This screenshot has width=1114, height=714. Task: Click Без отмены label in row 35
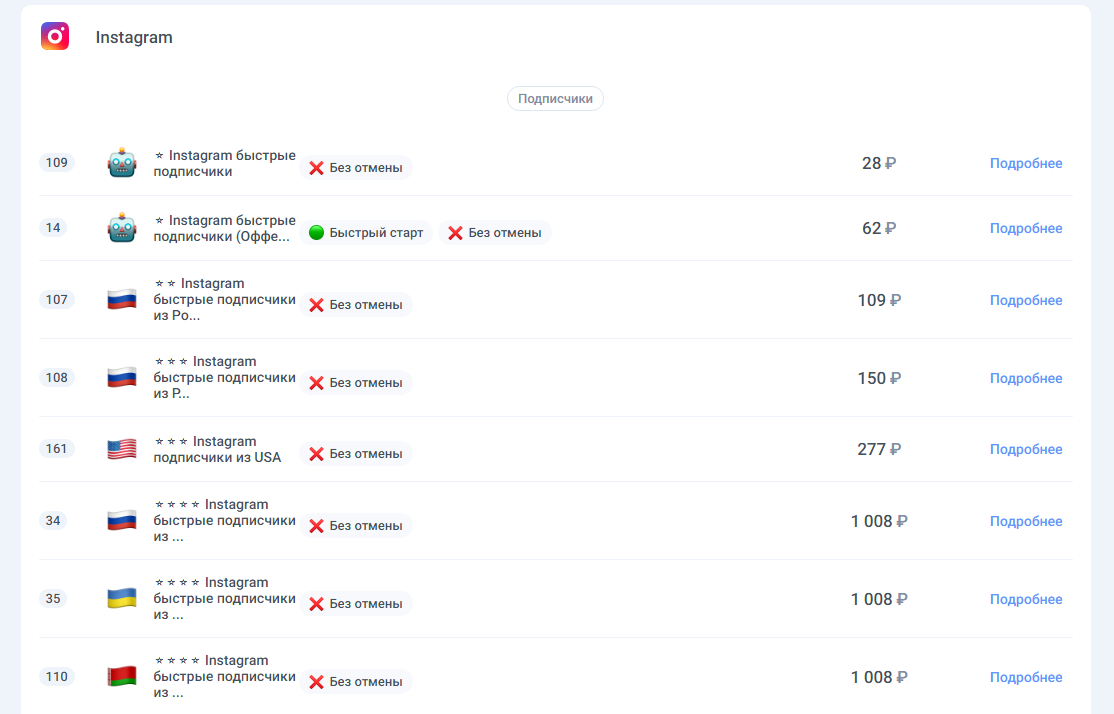pos(366,604)
